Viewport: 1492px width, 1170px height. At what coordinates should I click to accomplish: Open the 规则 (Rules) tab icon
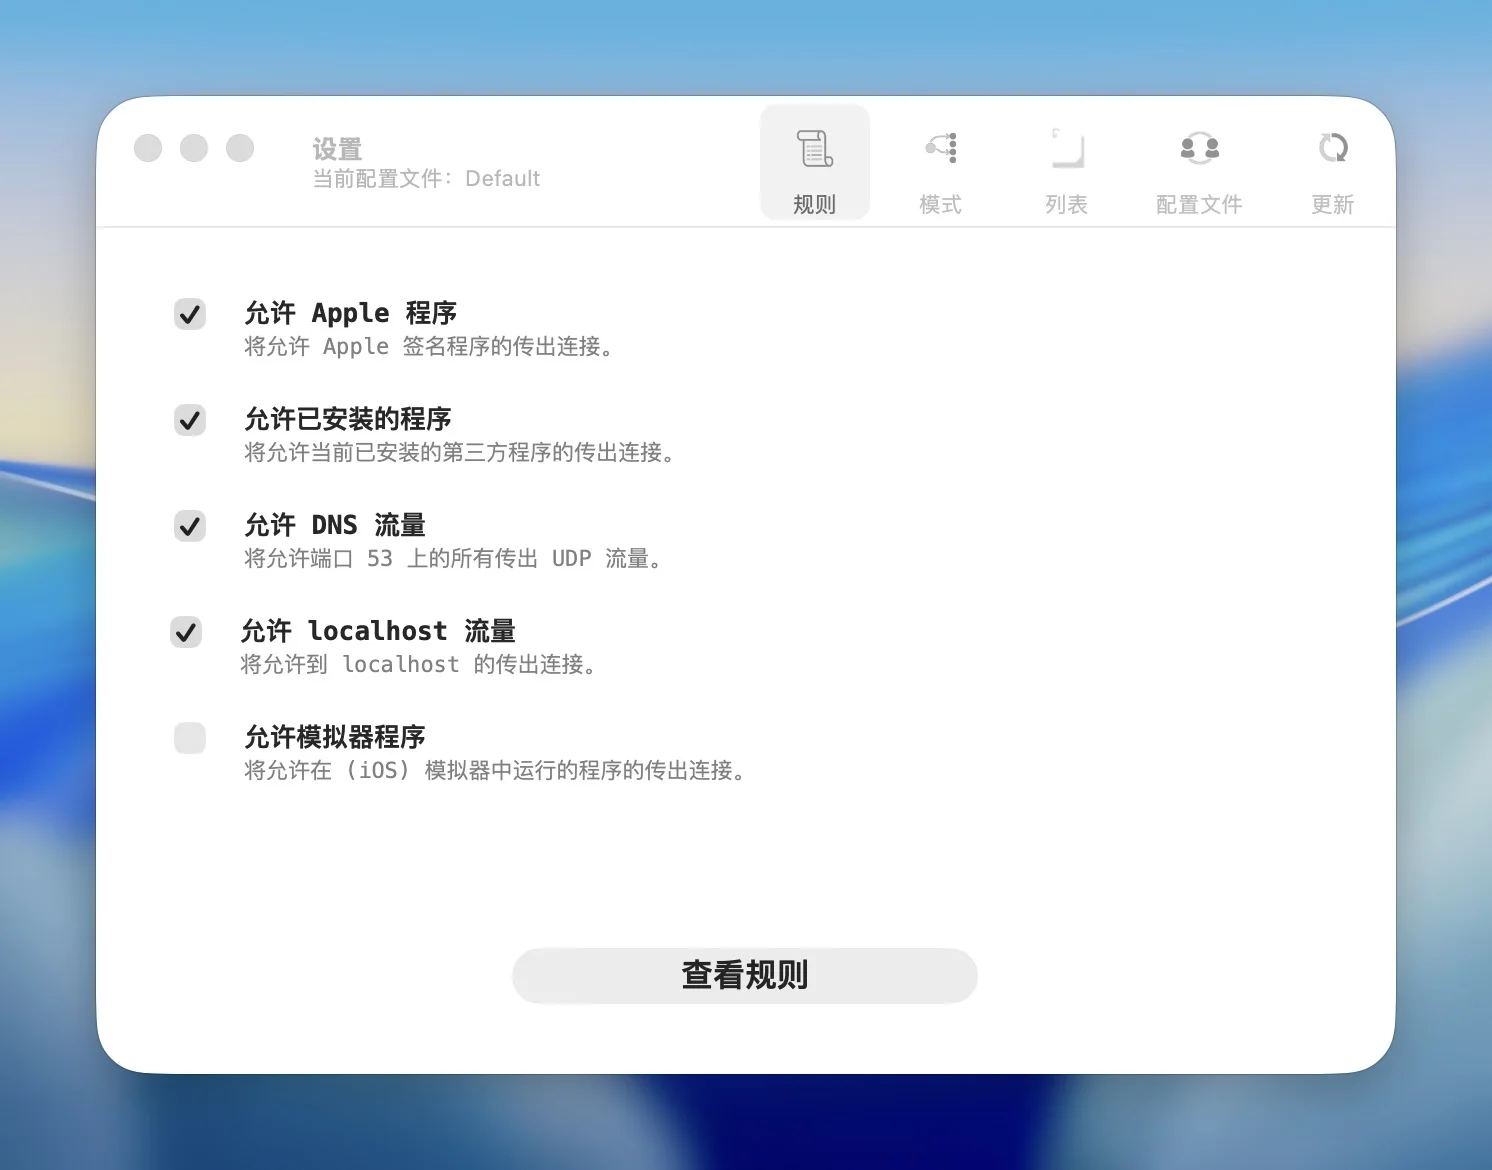(x=815, y=148)
